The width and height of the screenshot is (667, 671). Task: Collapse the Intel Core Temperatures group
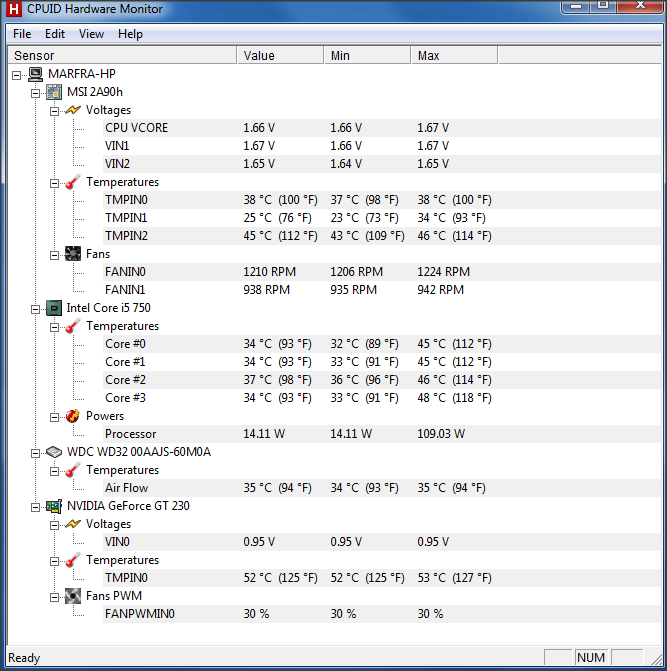[54, 327]
